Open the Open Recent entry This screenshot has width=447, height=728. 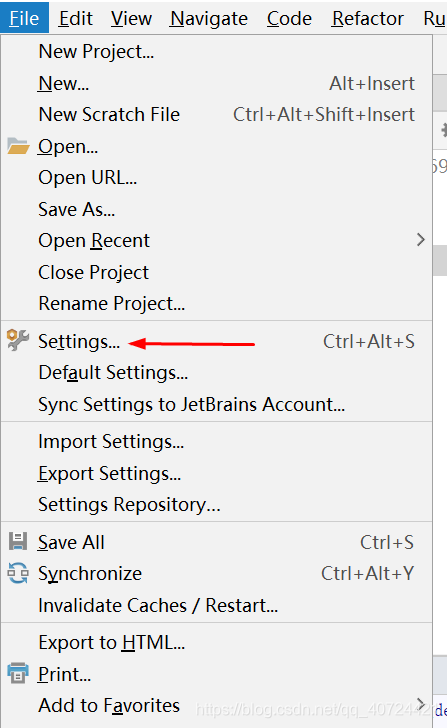(x=94, y=240)
